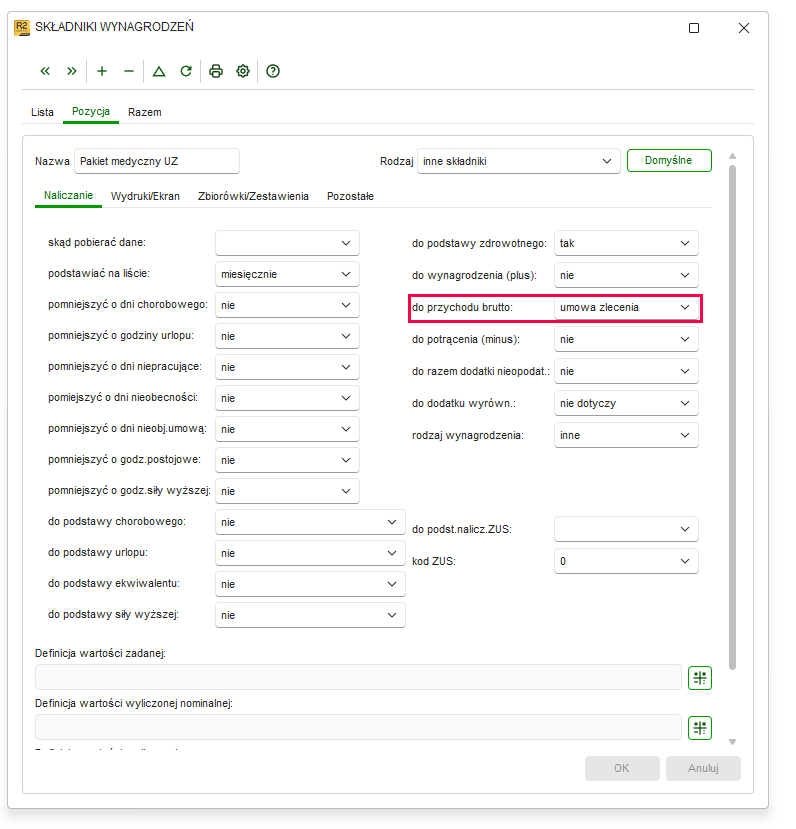
Task: Expand 'pomniejszyć o dni niepracujące' dropdown
Action: click(x=287, y=367)
